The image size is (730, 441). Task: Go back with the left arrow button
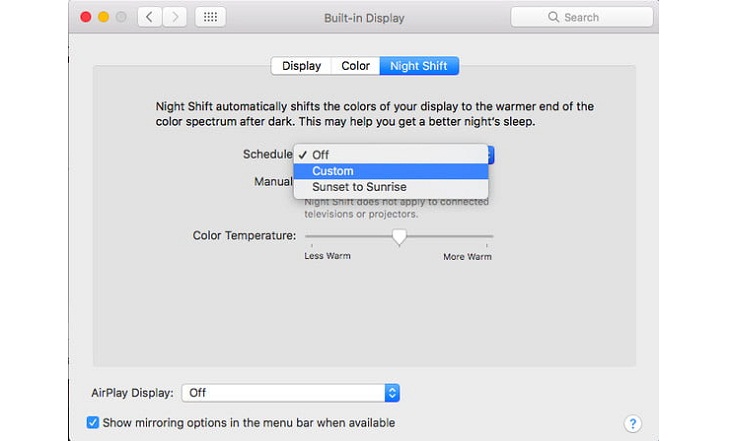click(149, 17)
